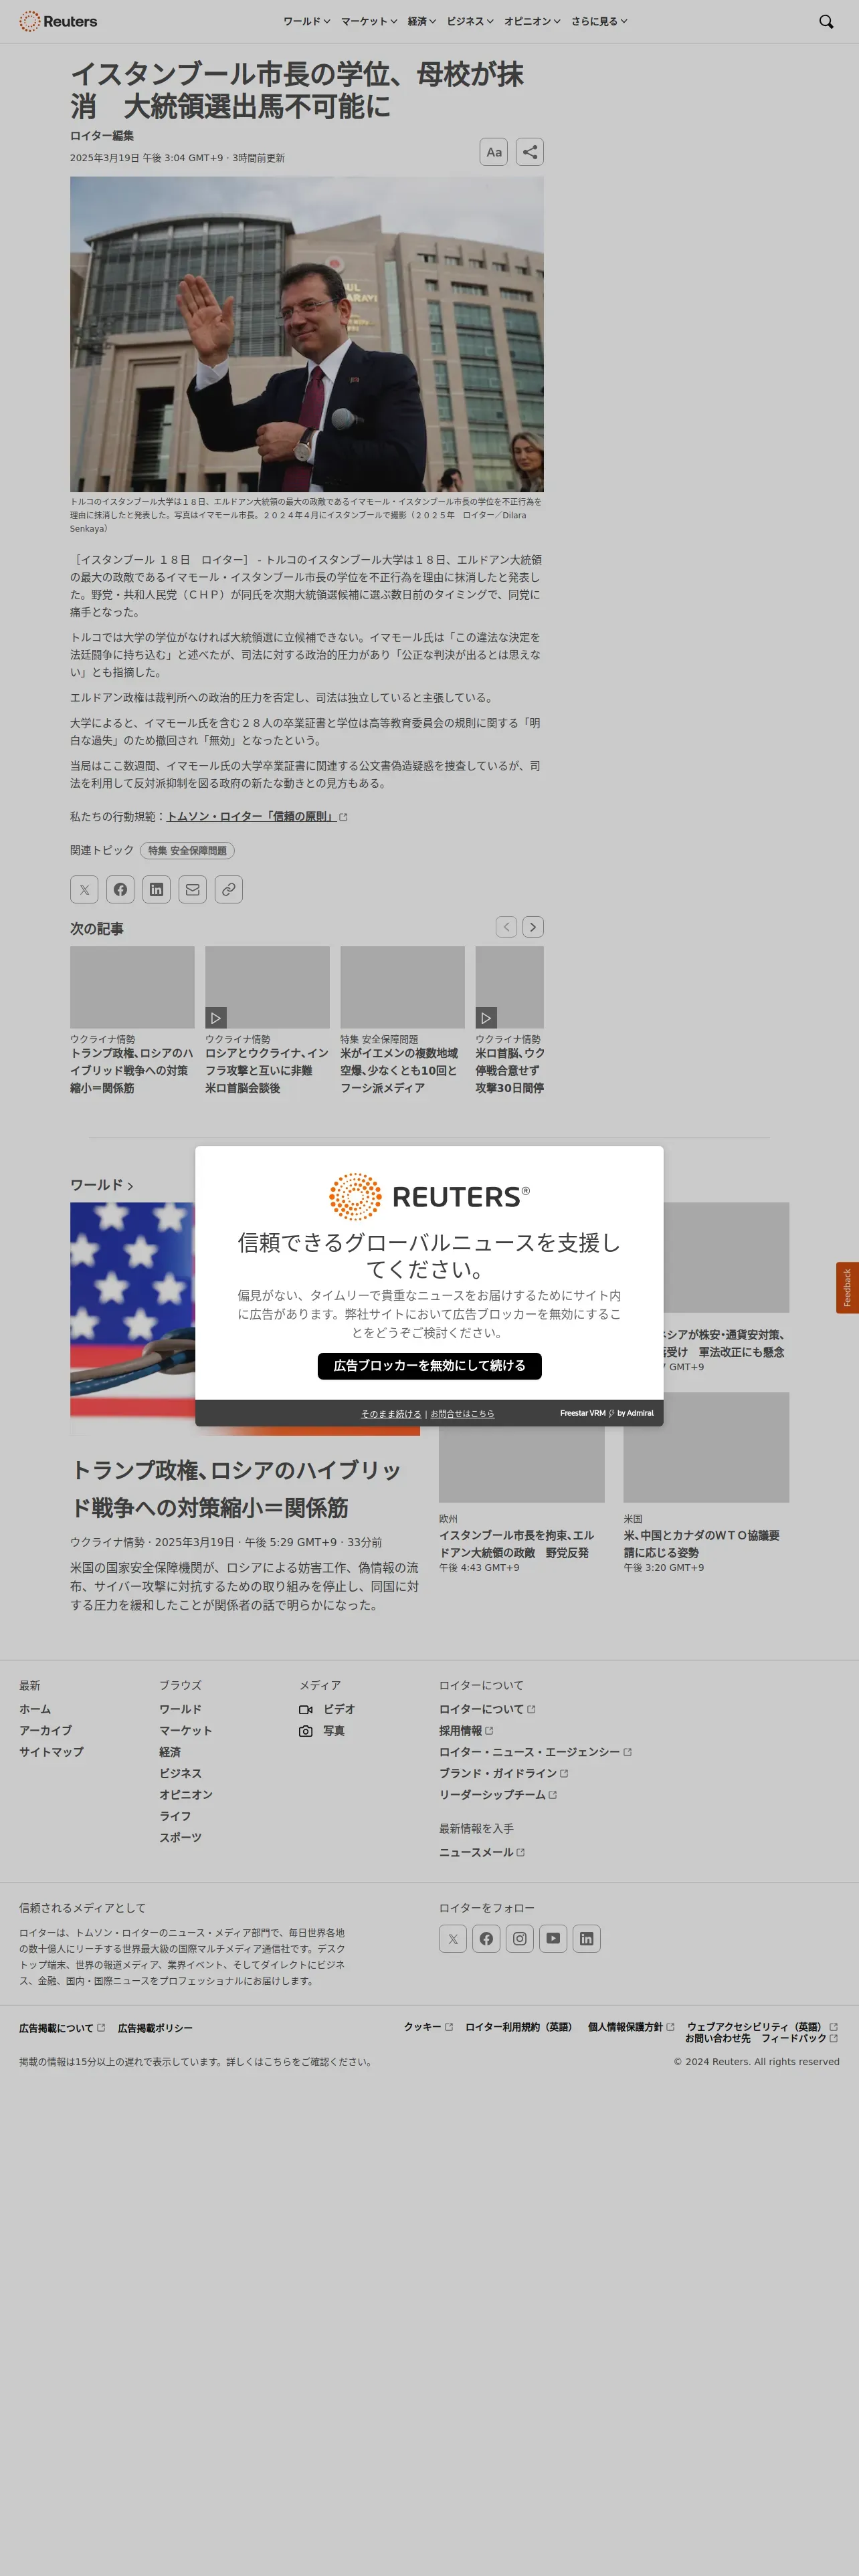Open the search magnifier icon in header

pyautogui.click(x=826, y=21)
